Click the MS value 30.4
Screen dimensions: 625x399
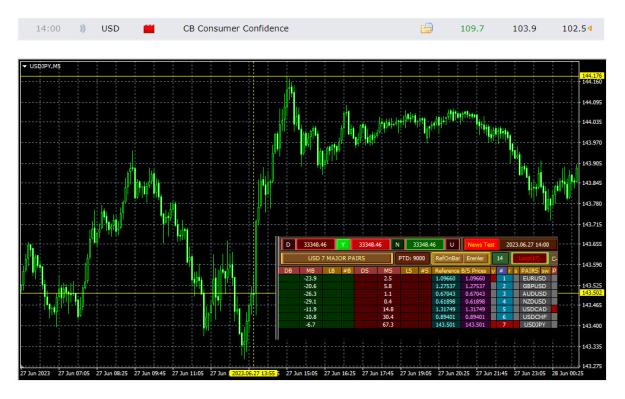pos(387,317)
